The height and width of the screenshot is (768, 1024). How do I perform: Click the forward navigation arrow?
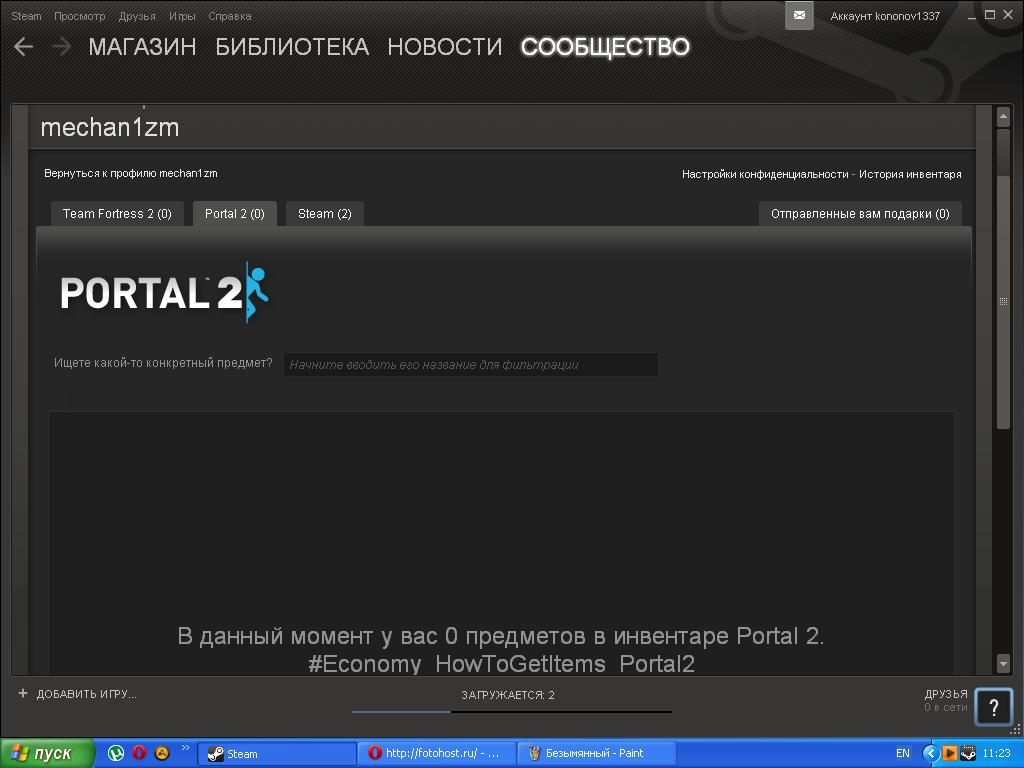pyautogui.click(x=61, y=47)
